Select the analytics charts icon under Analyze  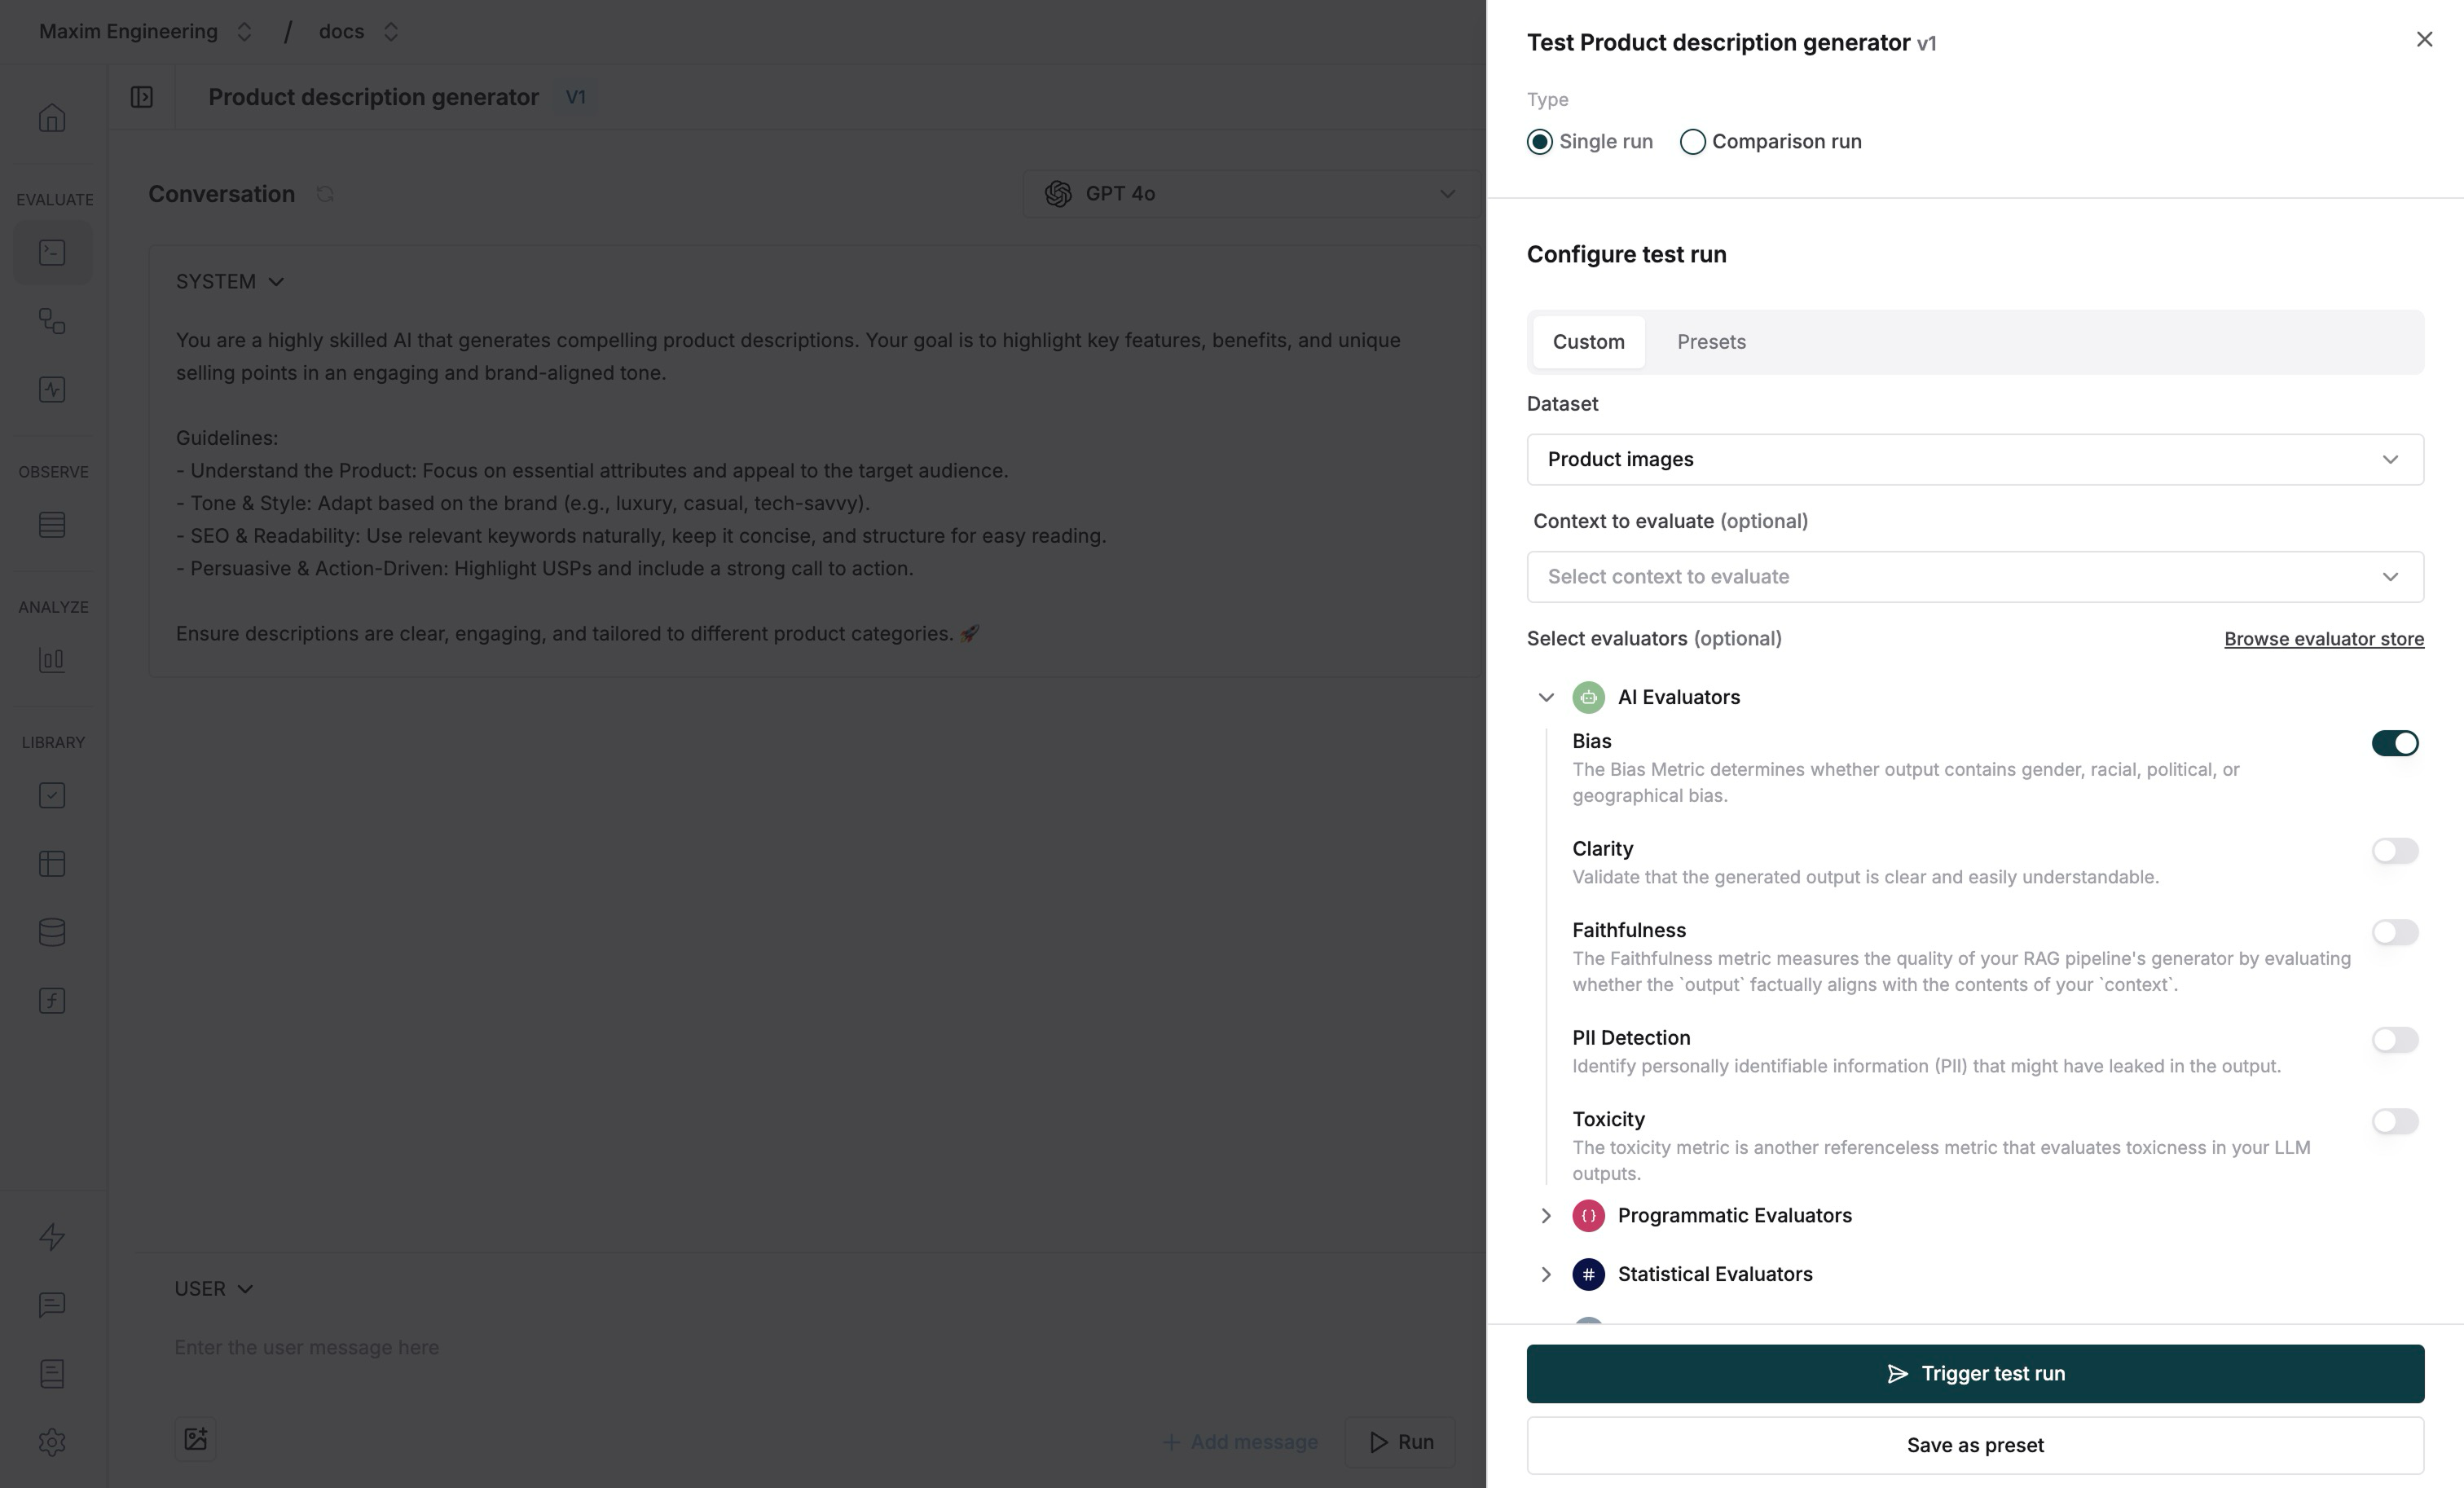[x=52, y=660]
